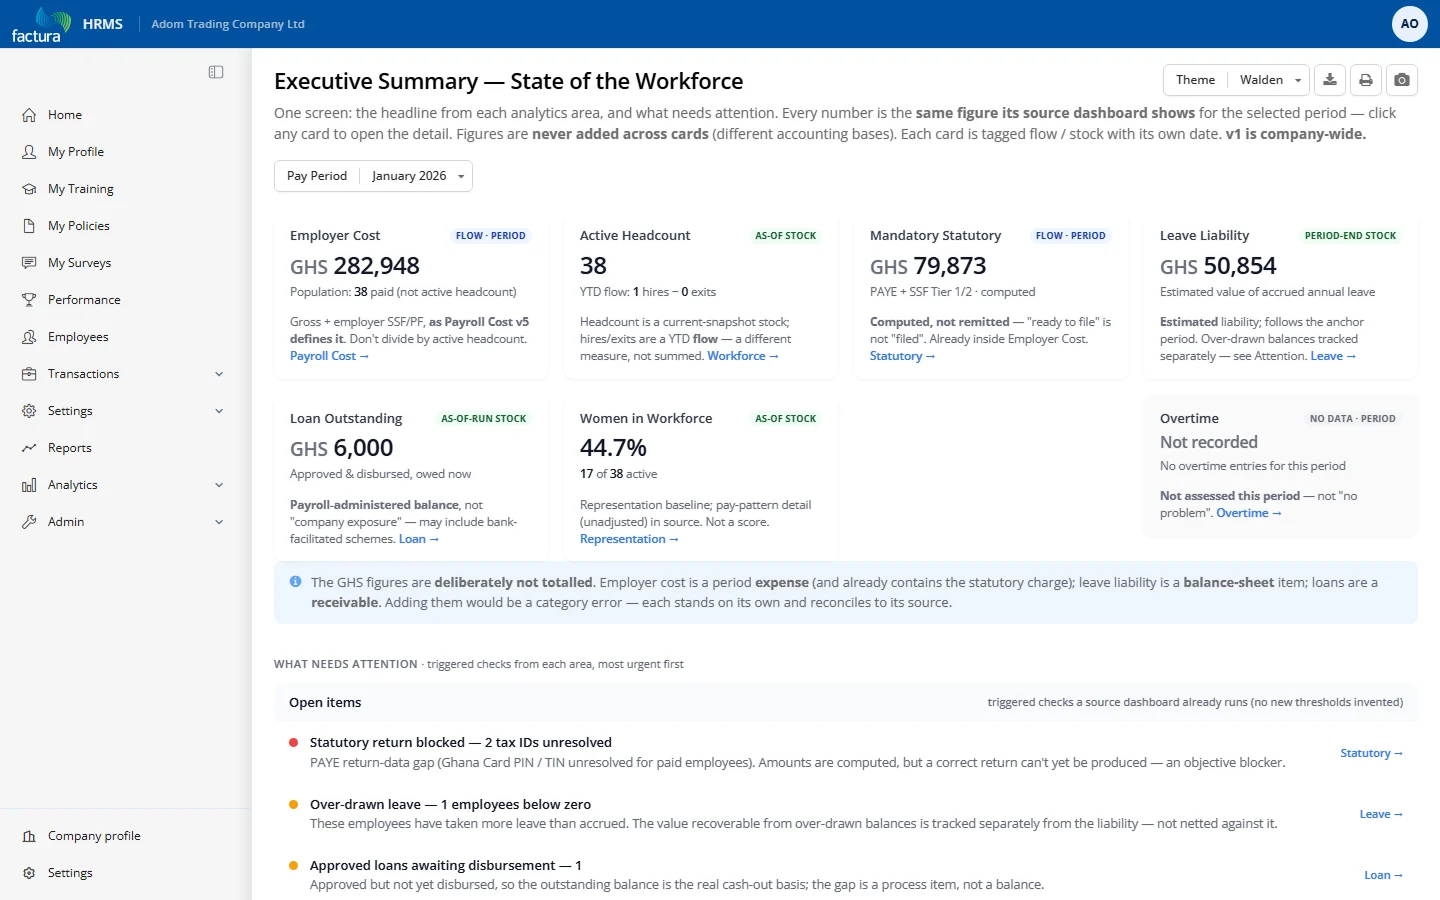Click the My Policies document icon

pos(29,226)
